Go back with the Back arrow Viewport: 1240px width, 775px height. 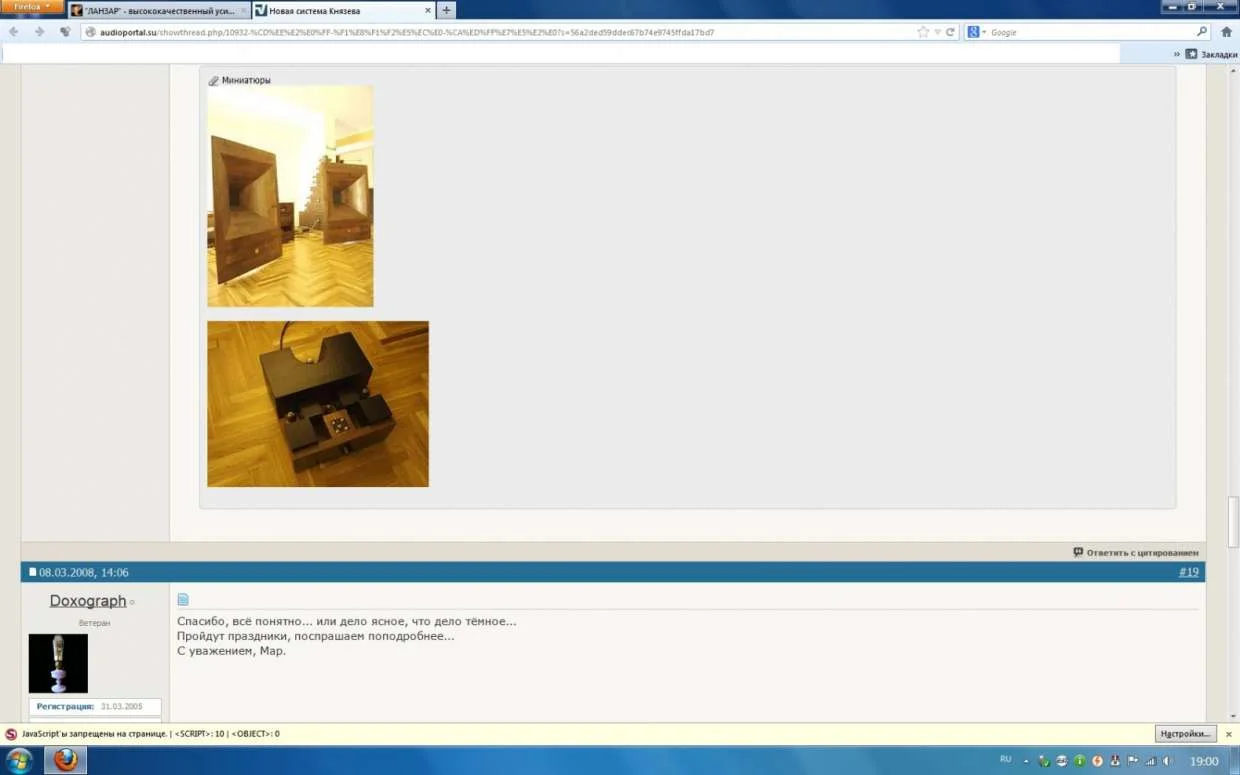13,32
